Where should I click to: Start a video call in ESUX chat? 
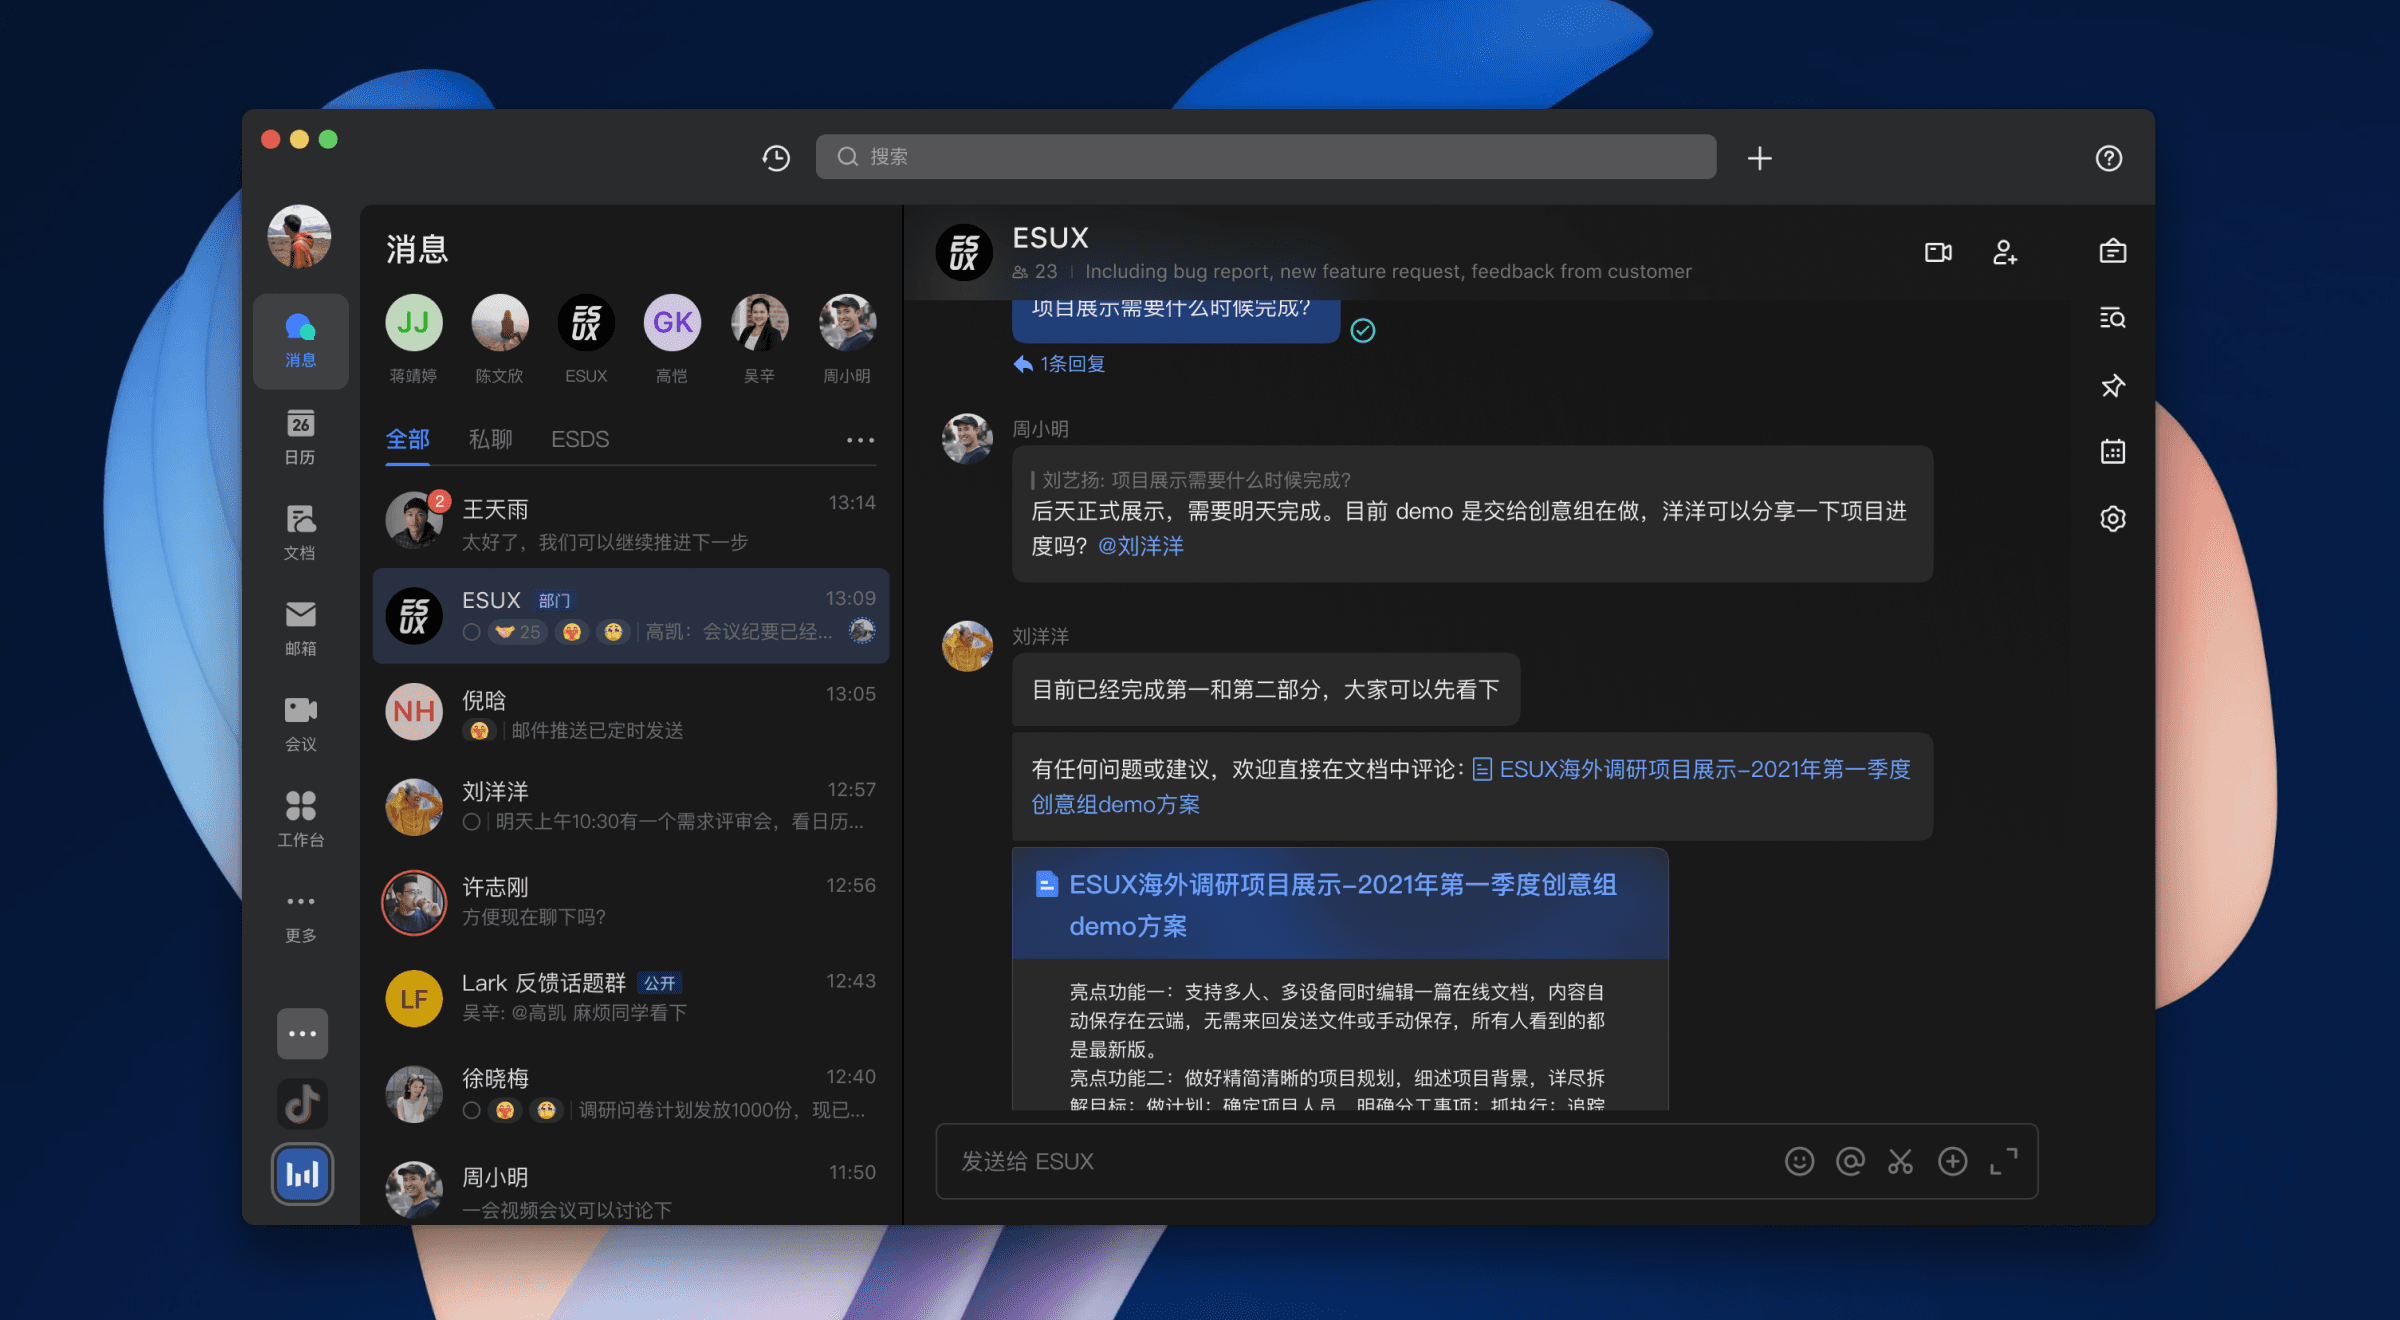1938,252
